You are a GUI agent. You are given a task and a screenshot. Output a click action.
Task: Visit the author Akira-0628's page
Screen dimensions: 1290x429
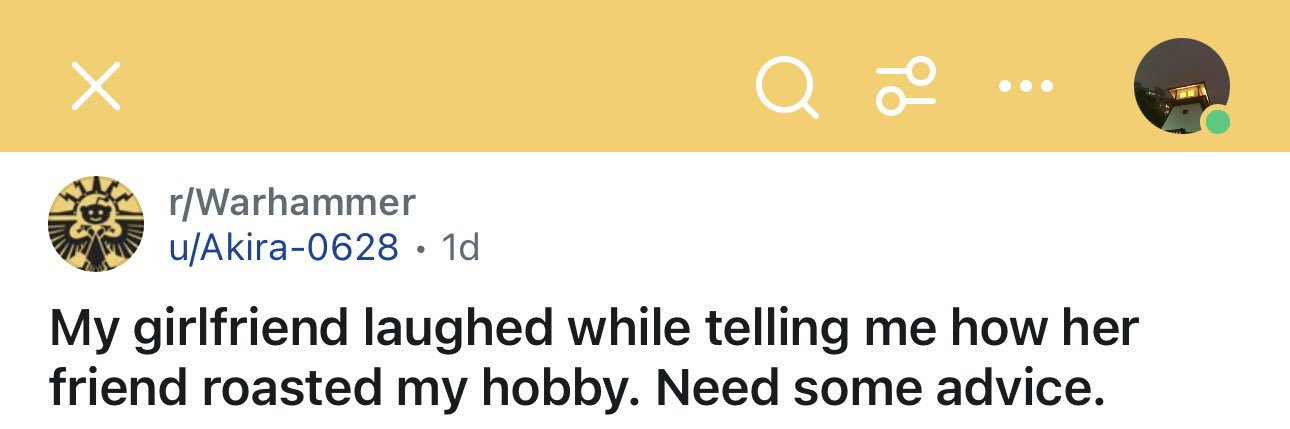click(284, 246)
